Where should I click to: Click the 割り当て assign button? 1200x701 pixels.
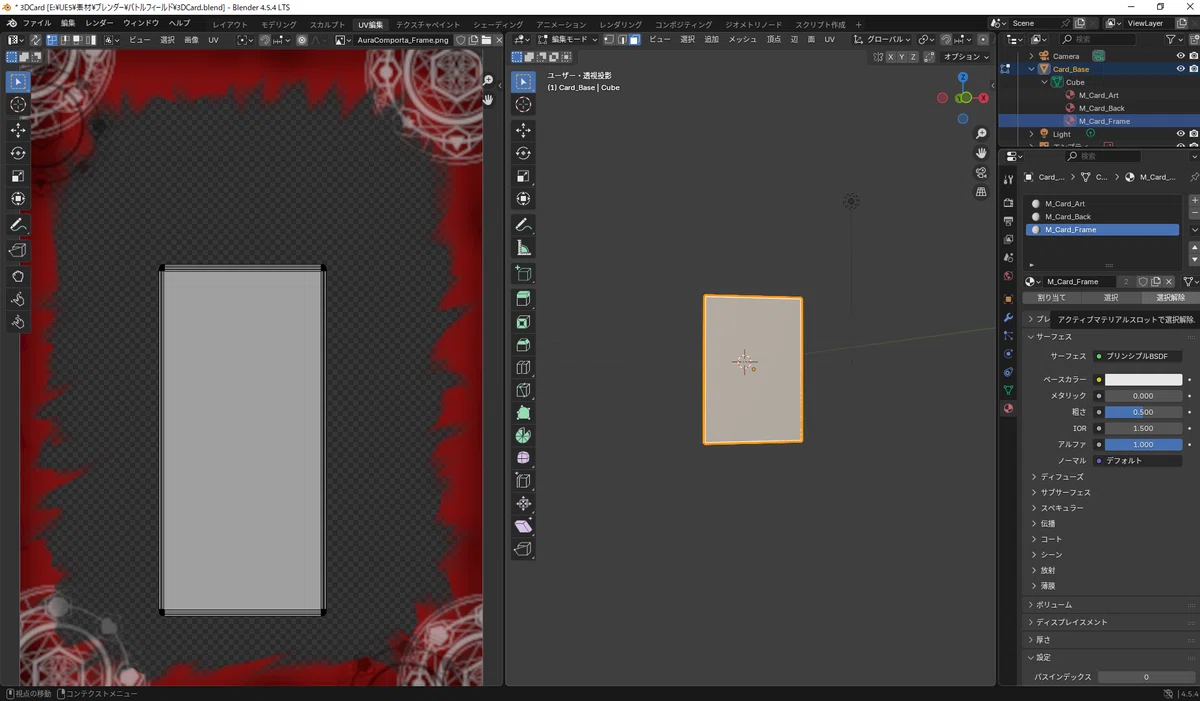click(1051, 298)
